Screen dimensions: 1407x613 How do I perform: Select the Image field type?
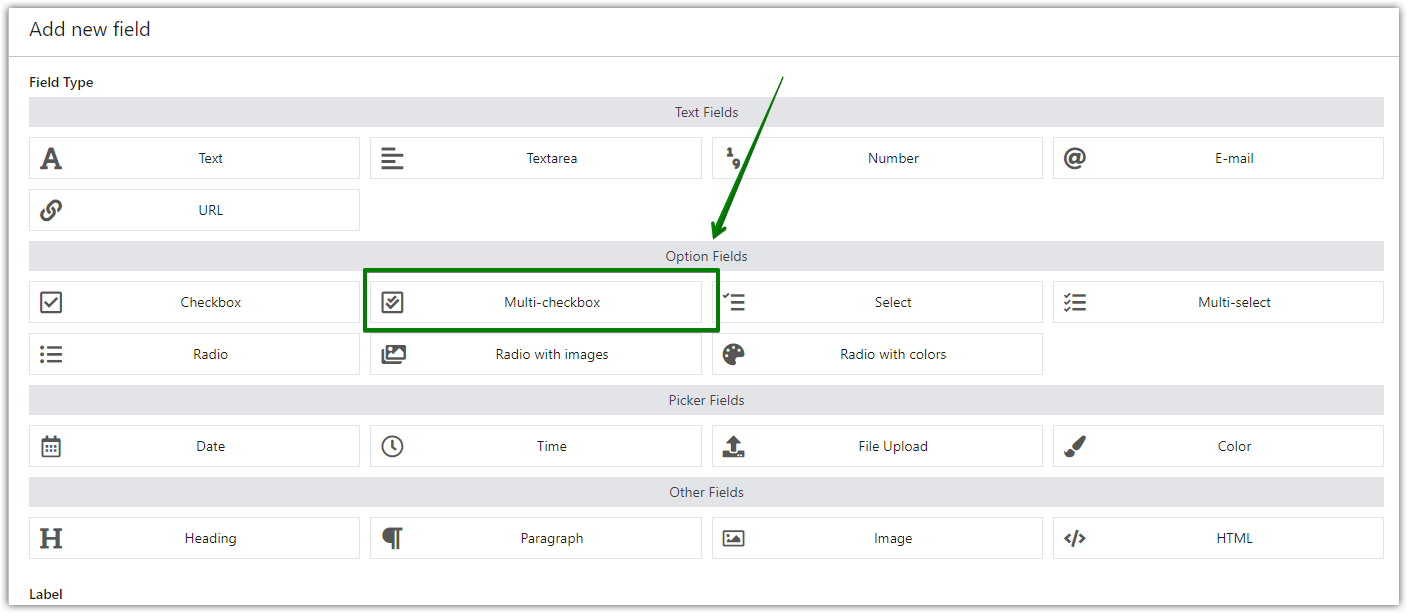[877, 538]
